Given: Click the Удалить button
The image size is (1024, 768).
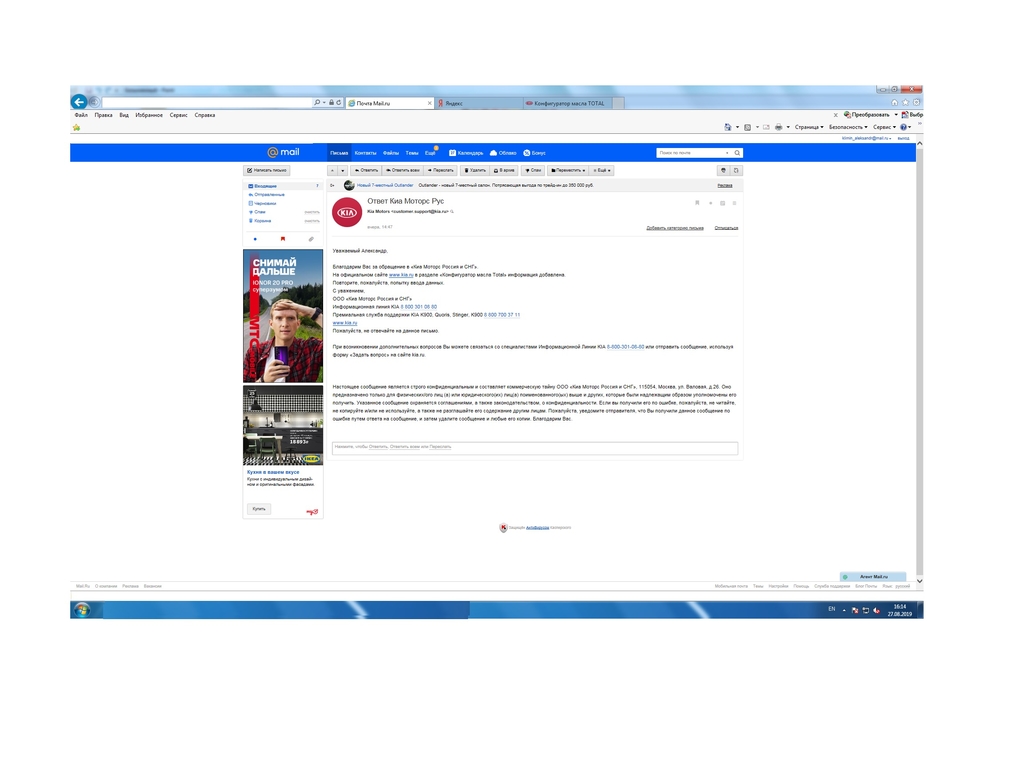Looking at the screenshot, I should (475, 170).
